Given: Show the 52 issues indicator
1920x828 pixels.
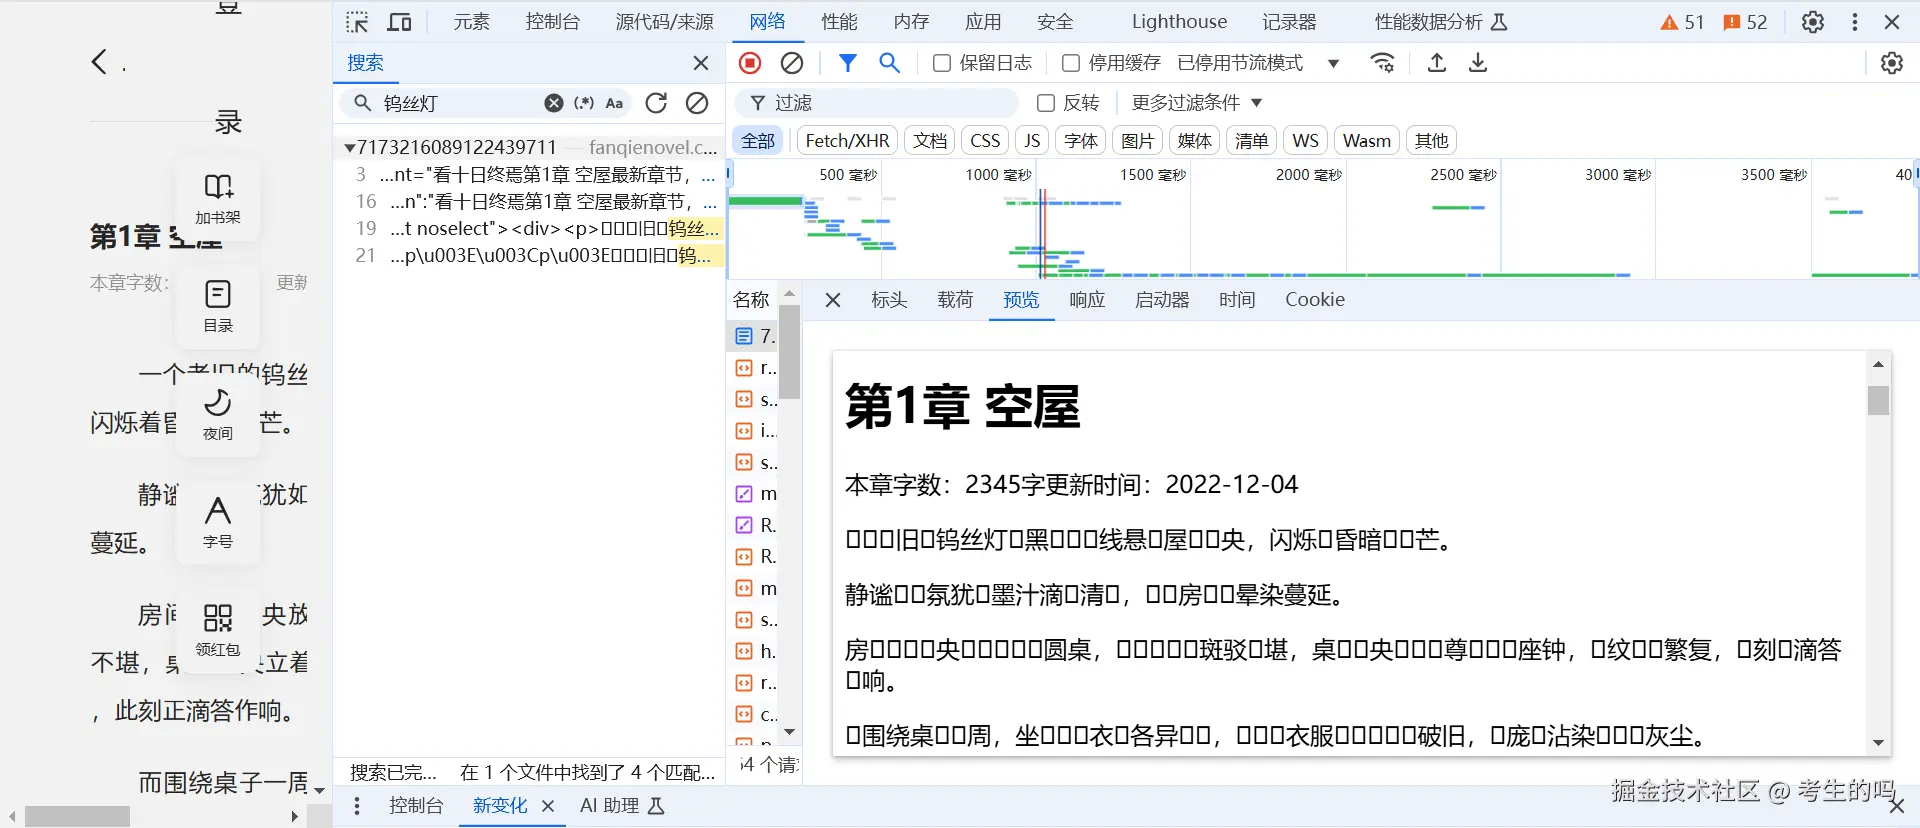Looking at the screenshot, I should (x=1745, y=22).
